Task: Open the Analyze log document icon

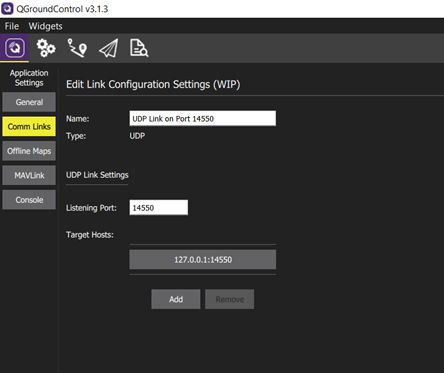Action: [139, 48]
